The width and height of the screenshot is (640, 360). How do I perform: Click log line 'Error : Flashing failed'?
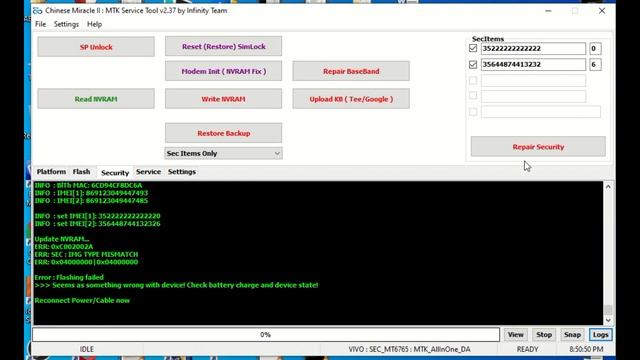tap(69, 278)
